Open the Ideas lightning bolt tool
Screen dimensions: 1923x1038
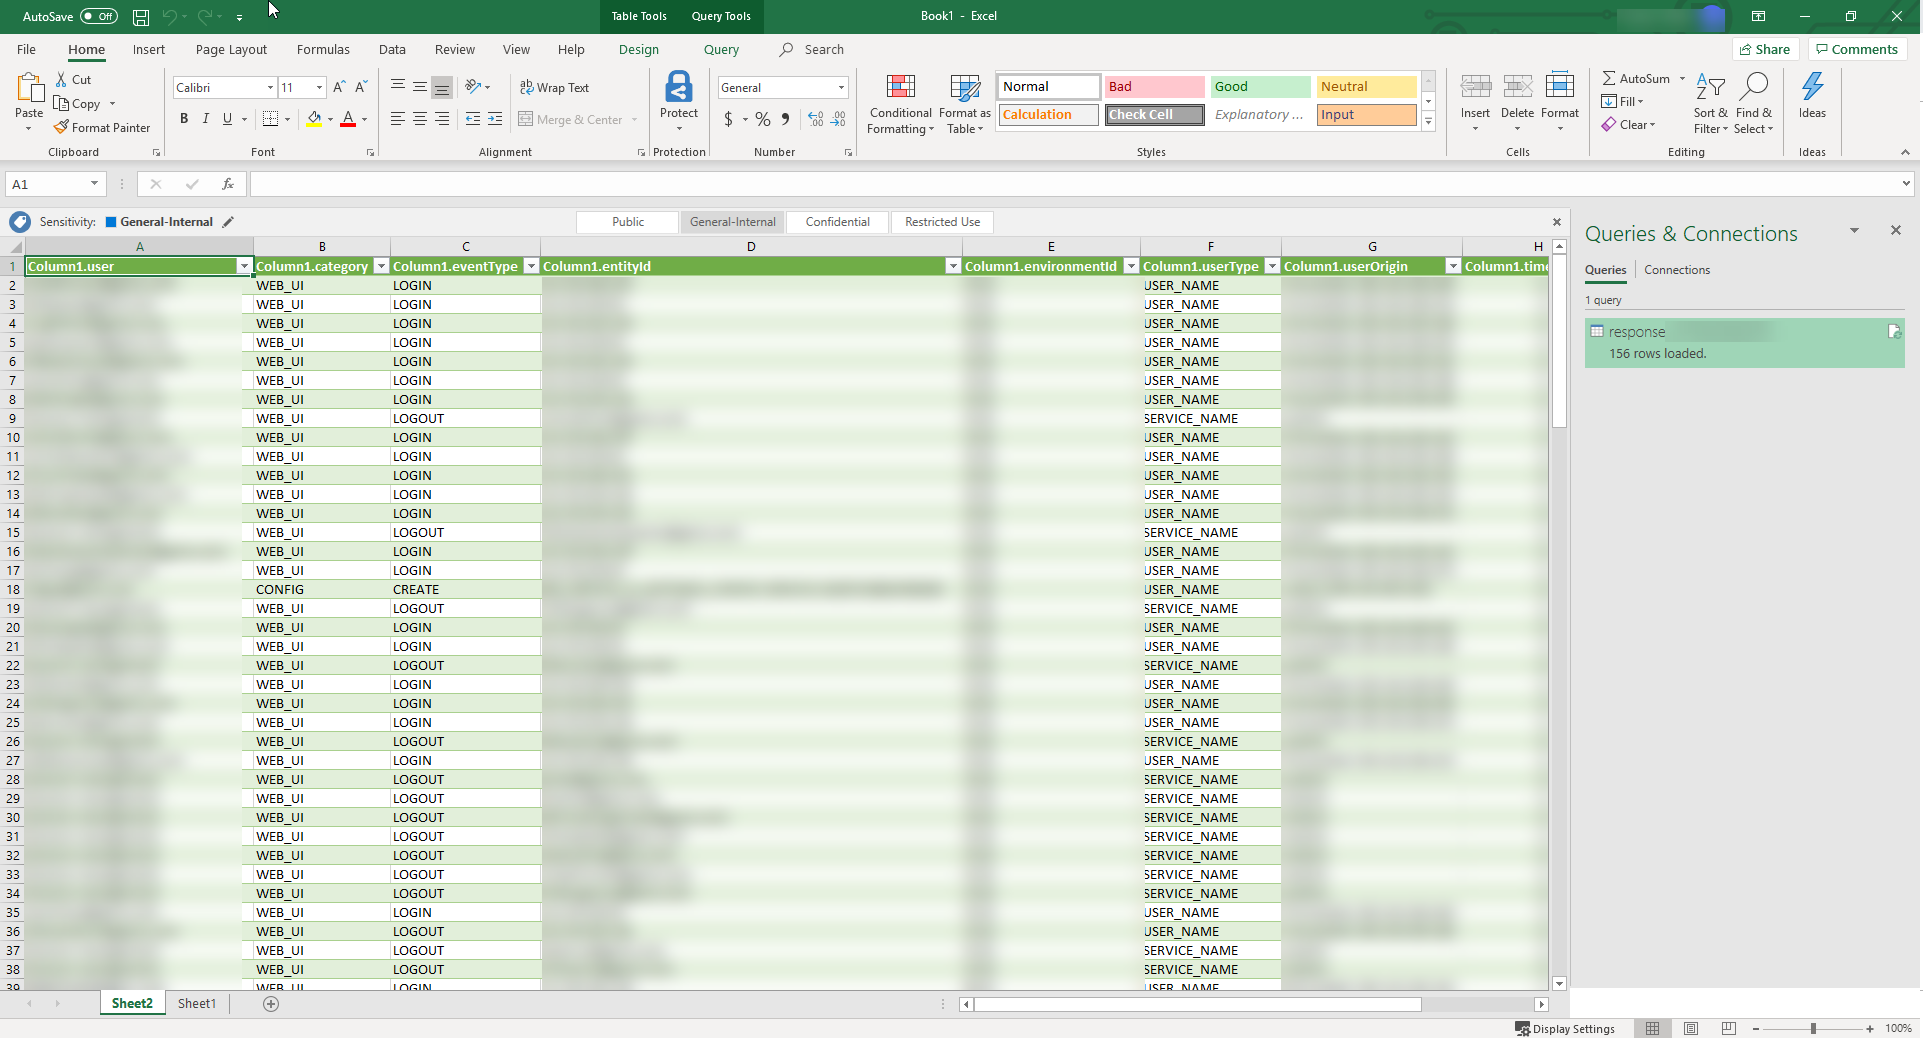[1811, 88]
